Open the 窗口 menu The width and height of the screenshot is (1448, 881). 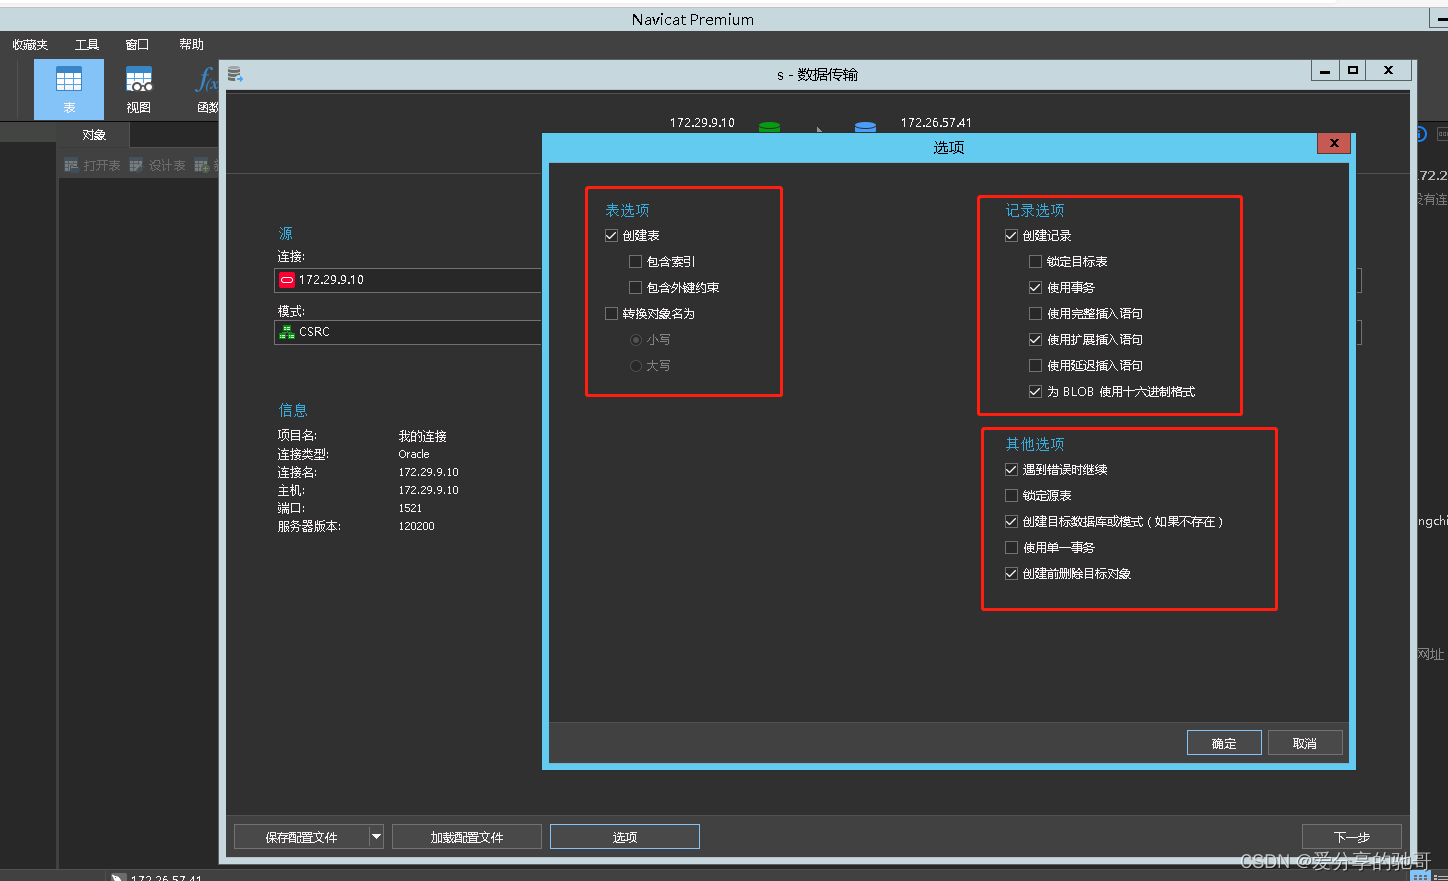(137, 45)
